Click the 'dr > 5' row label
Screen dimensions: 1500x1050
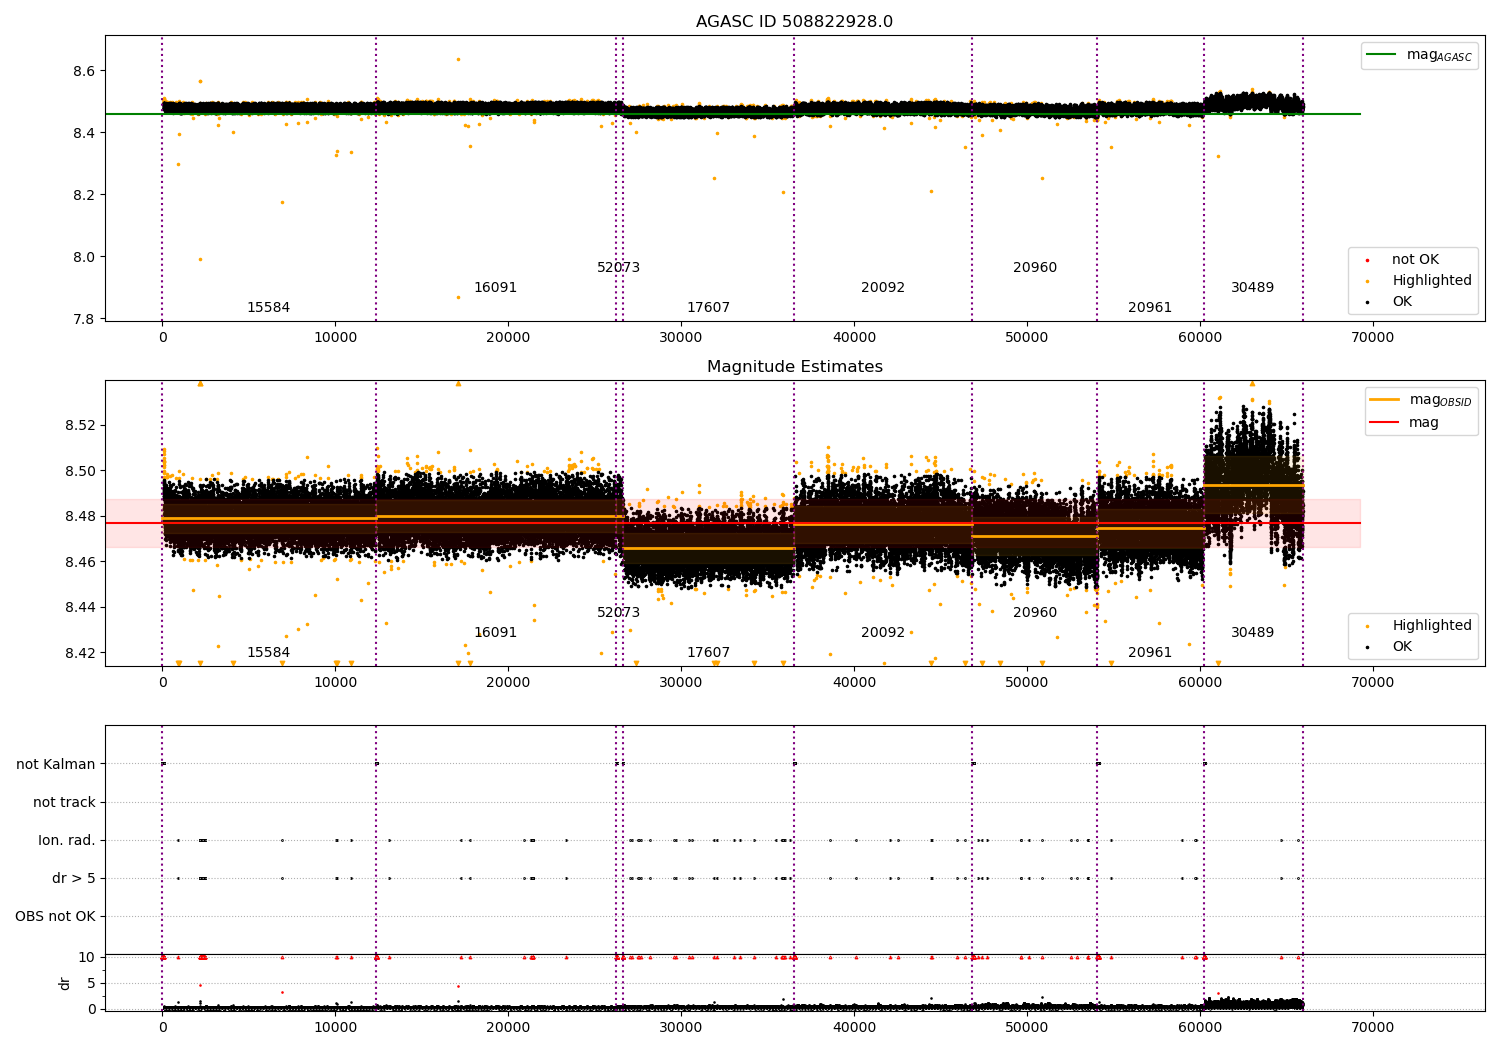(74, 879)
